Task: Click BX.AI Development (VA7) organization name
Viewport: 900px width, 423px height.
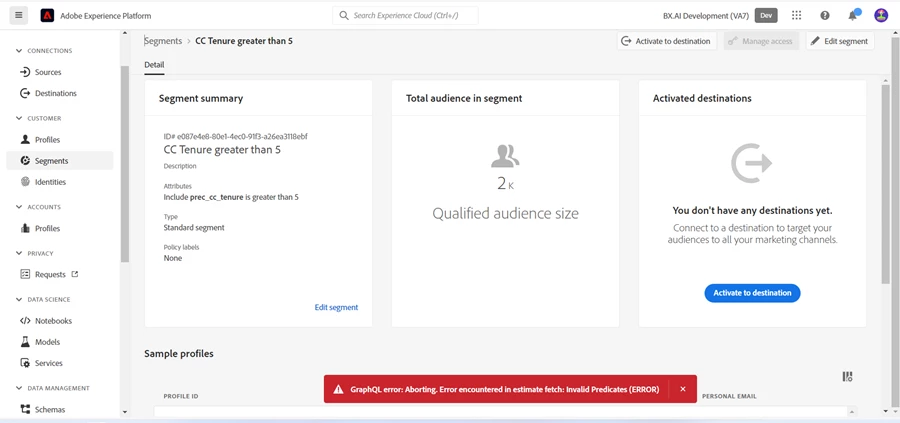Action: click(706, 15)
